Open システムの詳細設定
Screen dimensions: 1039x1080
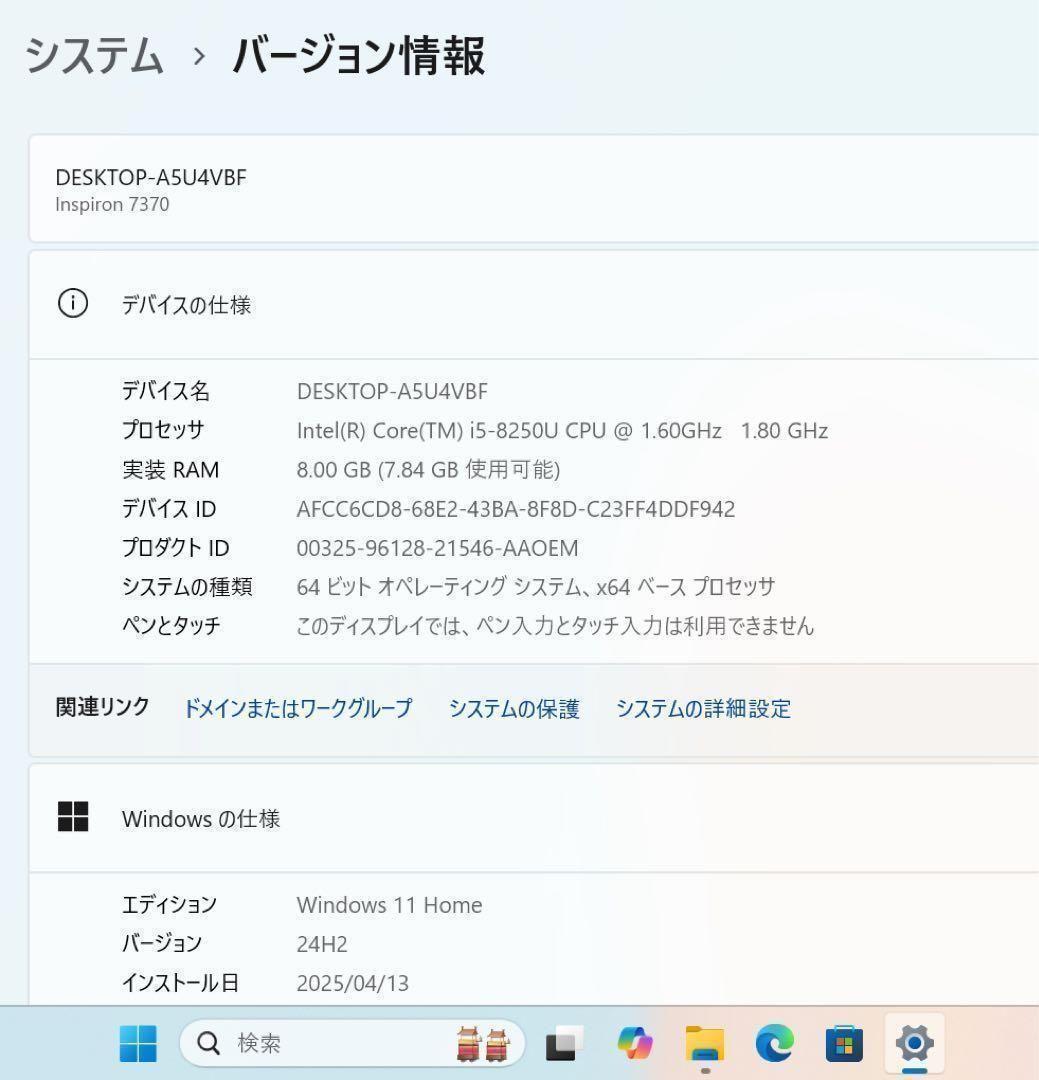703,708
